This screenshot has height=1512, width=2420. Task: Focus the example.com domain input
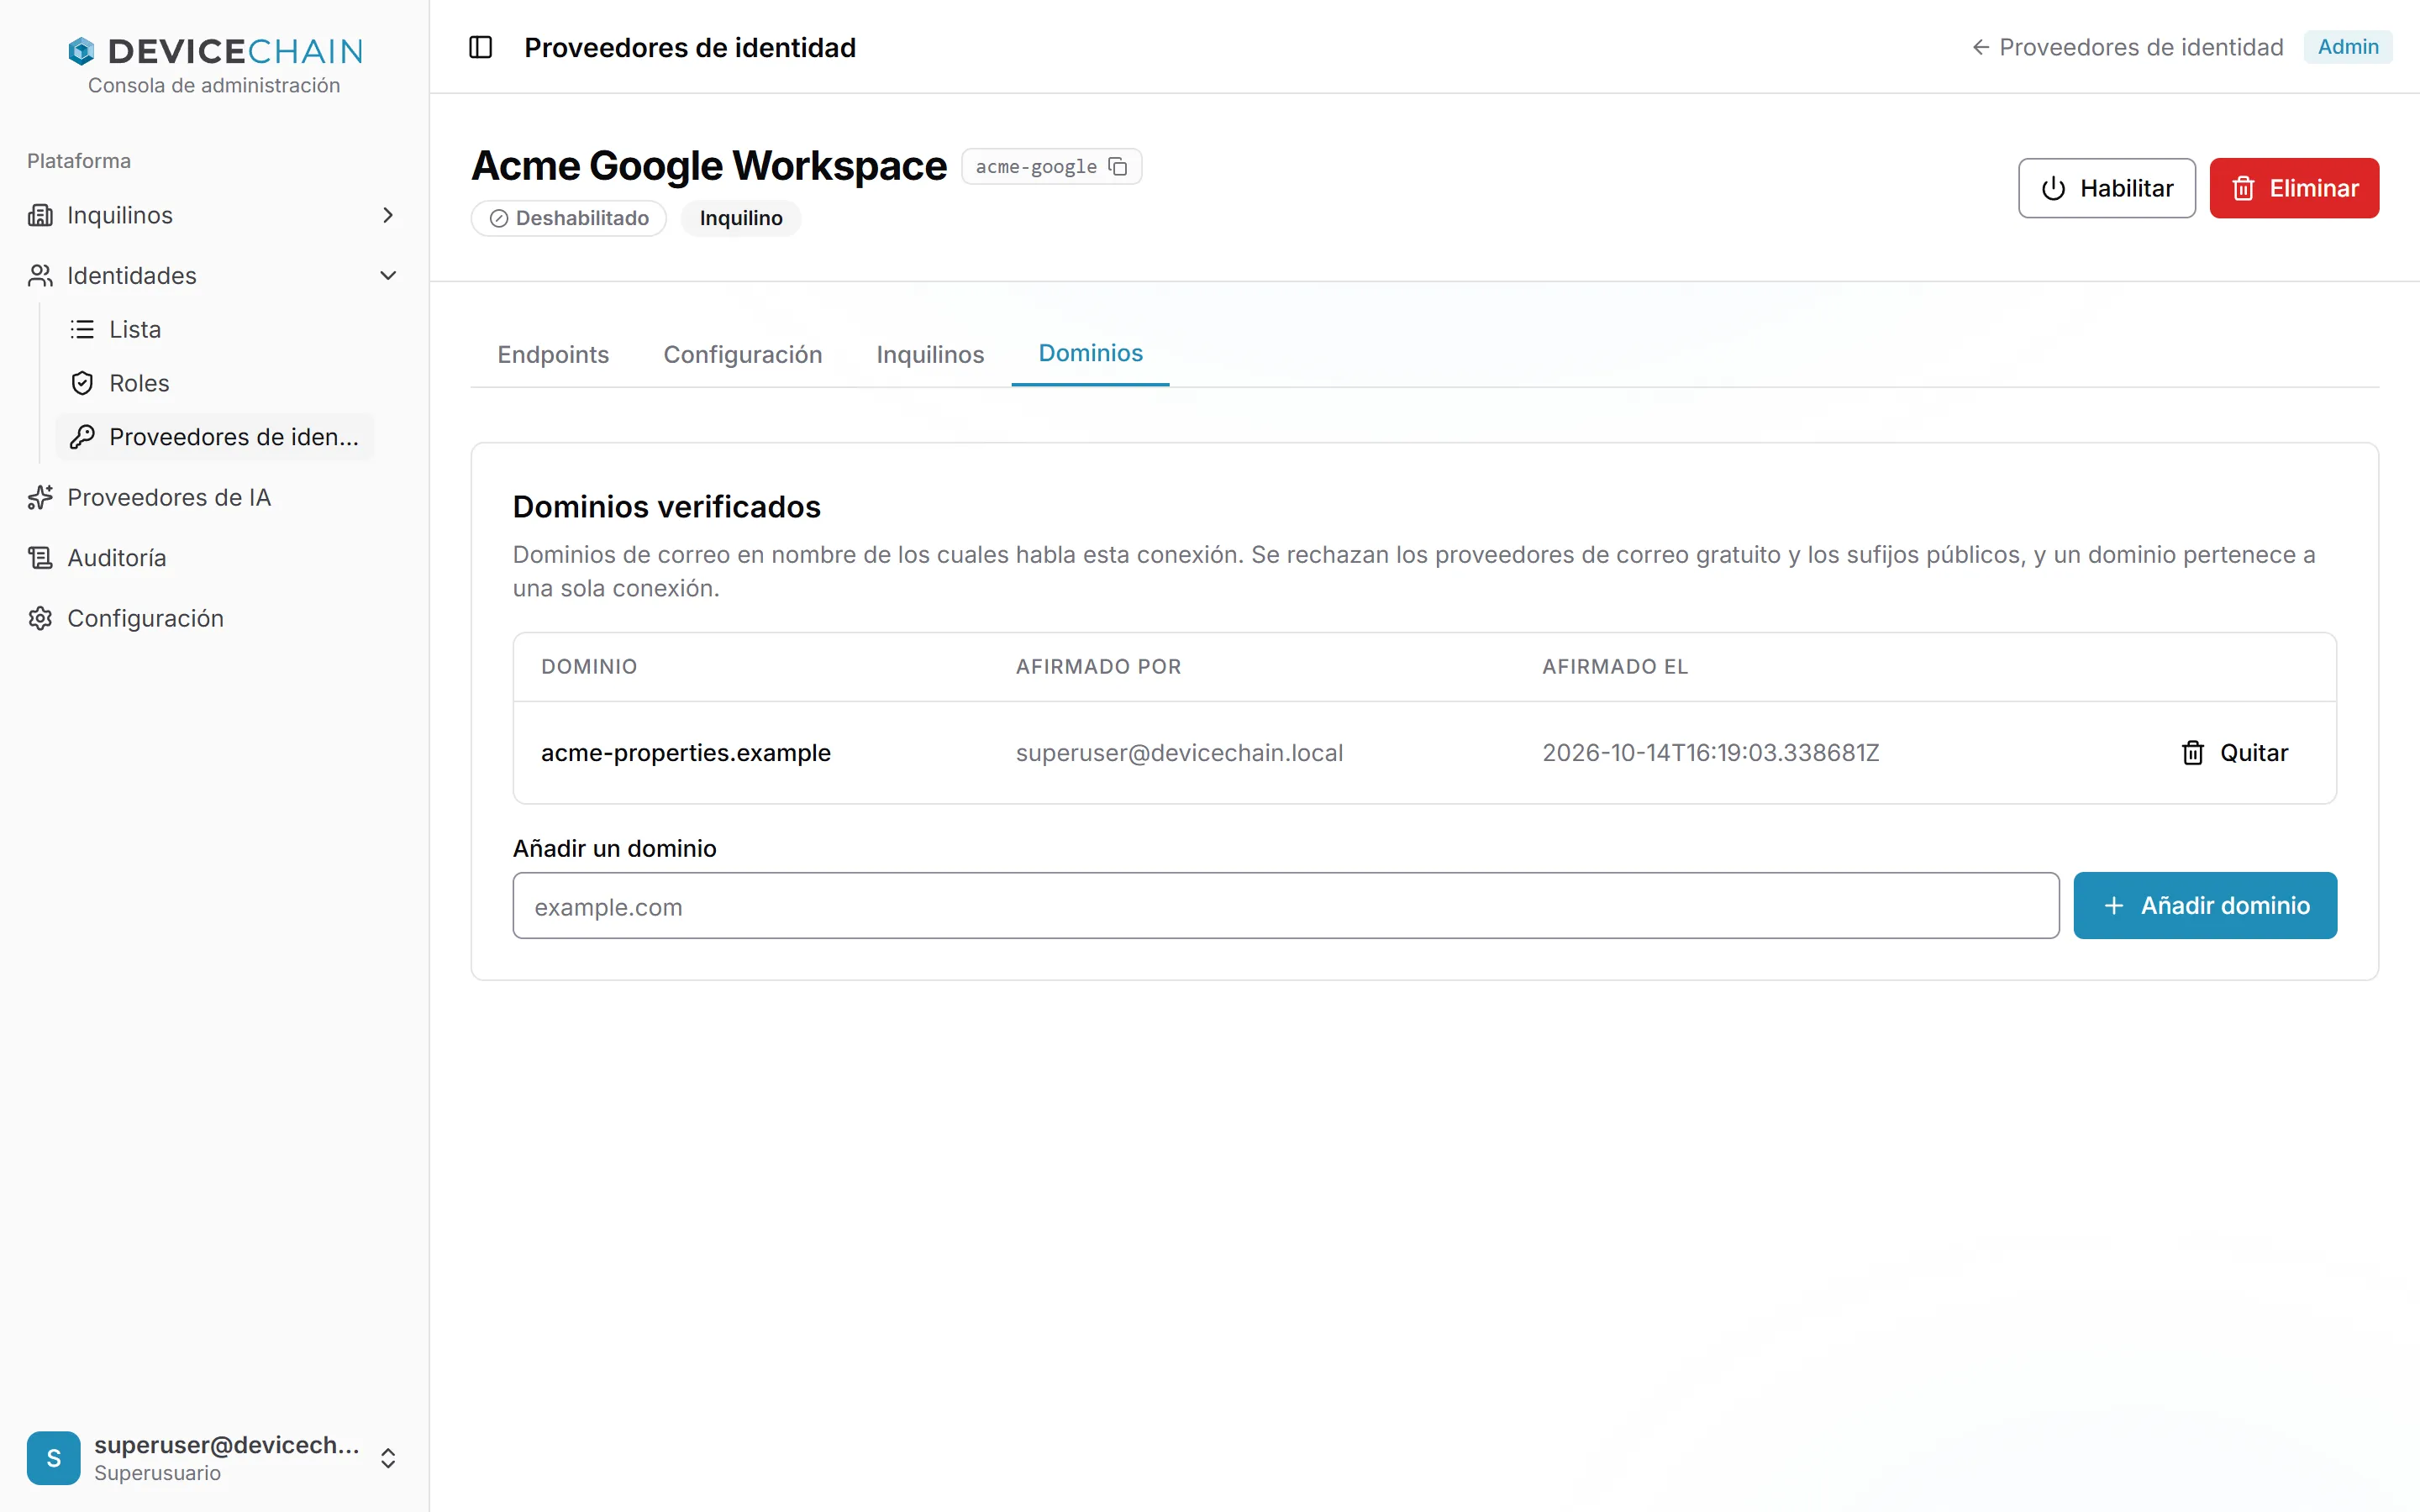click(1286, 905)
